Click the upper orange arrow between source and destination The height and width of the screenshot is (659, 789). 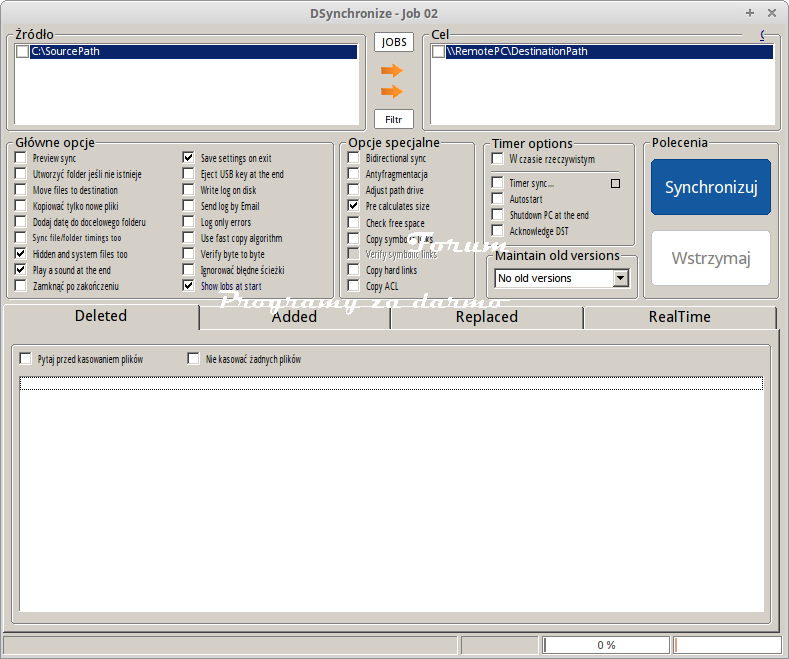point(392,70)
